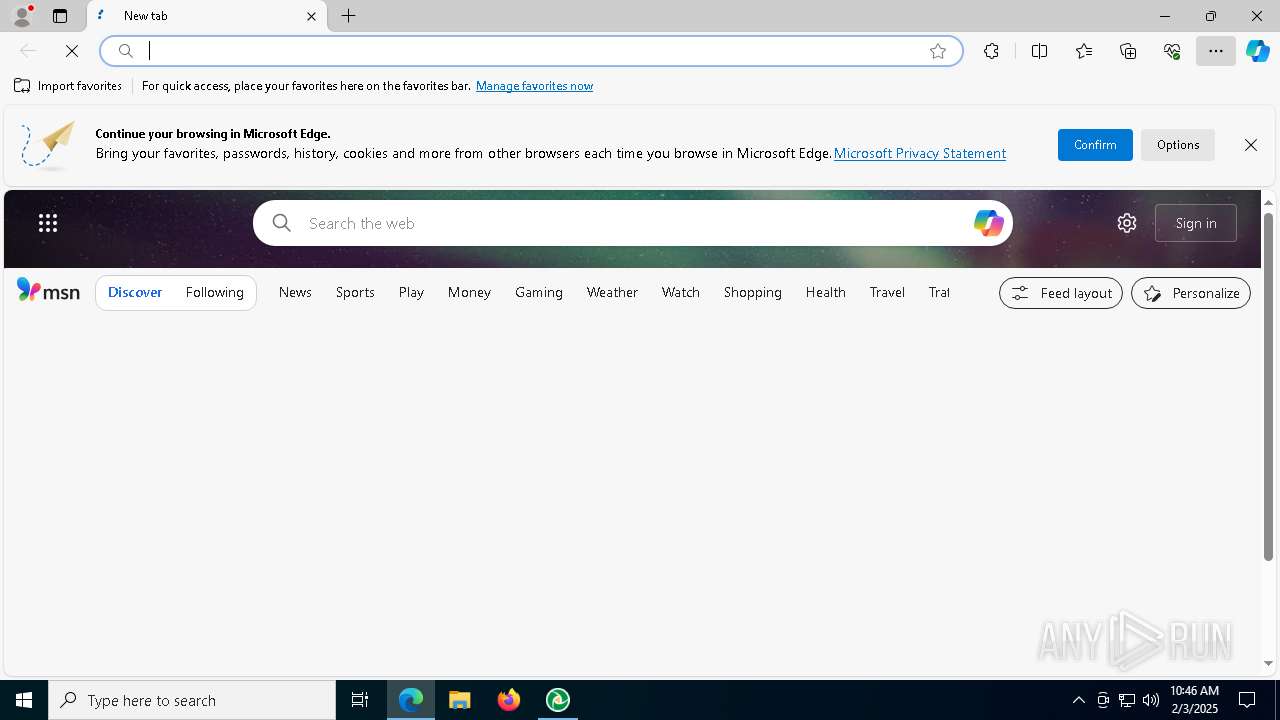Open Task View on taskbar
The width and height of the screenshot is (1280, 720).
[360, 700]
